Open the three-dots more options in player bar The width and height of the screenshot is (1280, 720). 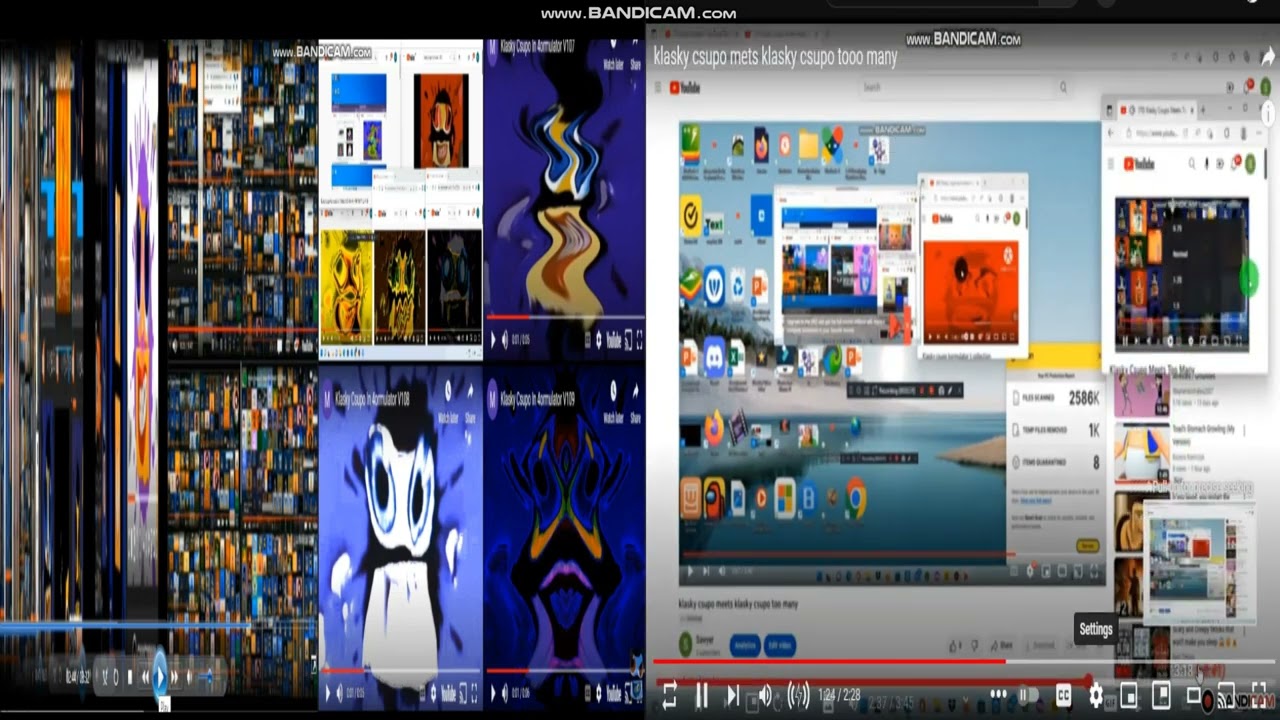(x=998, y=695)
